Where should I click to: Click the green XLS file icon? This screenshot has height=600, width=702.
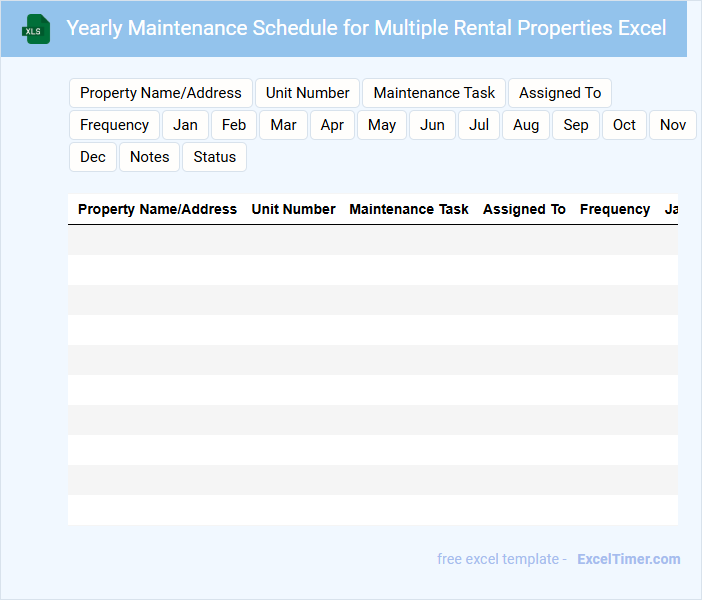coord(37,29)
